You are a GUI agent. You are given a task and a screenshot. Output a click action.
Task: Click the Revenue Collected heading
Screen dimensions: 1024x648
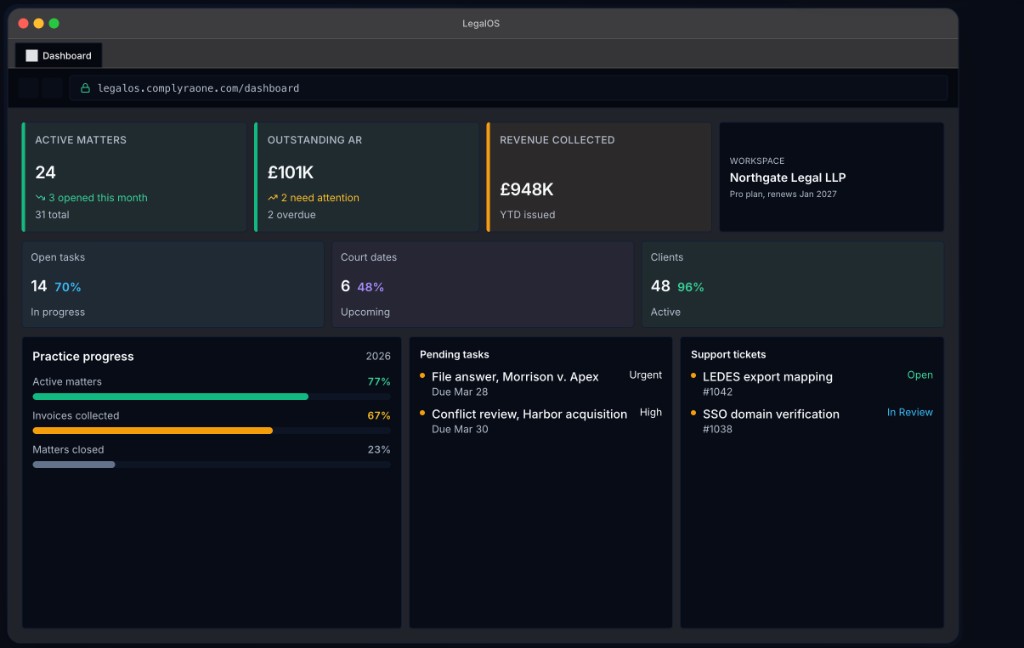(x=557, y=140)
